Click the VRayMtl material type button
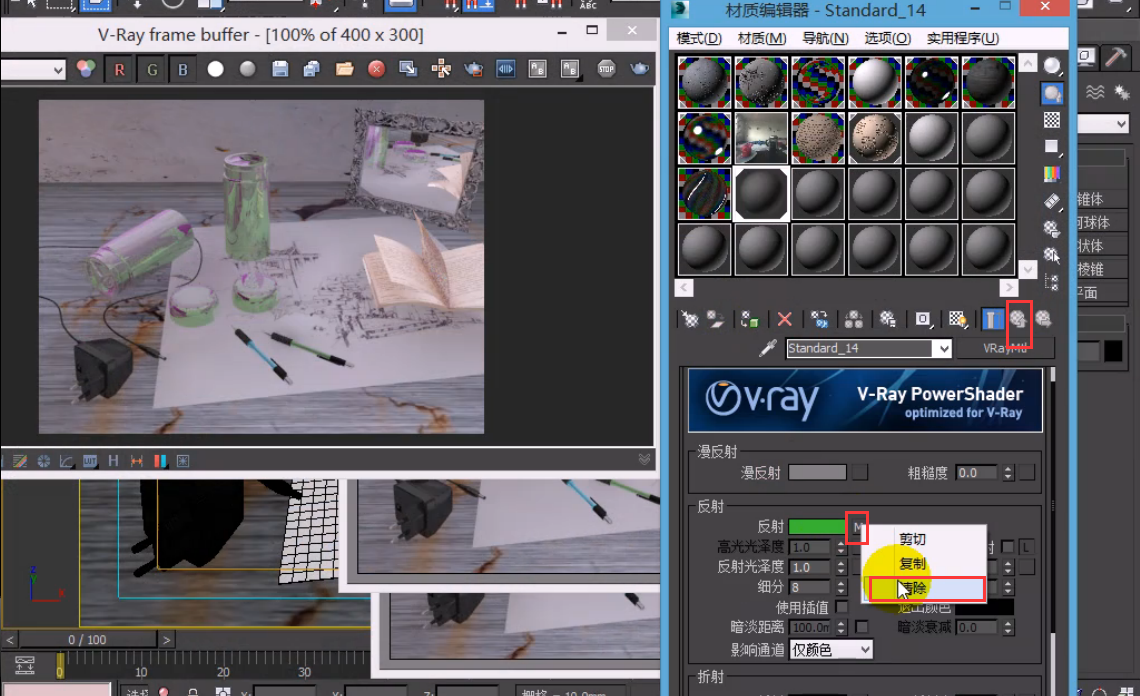Screen dimensions: 1140x696 pyautogui.click(x=1004, y=349)
